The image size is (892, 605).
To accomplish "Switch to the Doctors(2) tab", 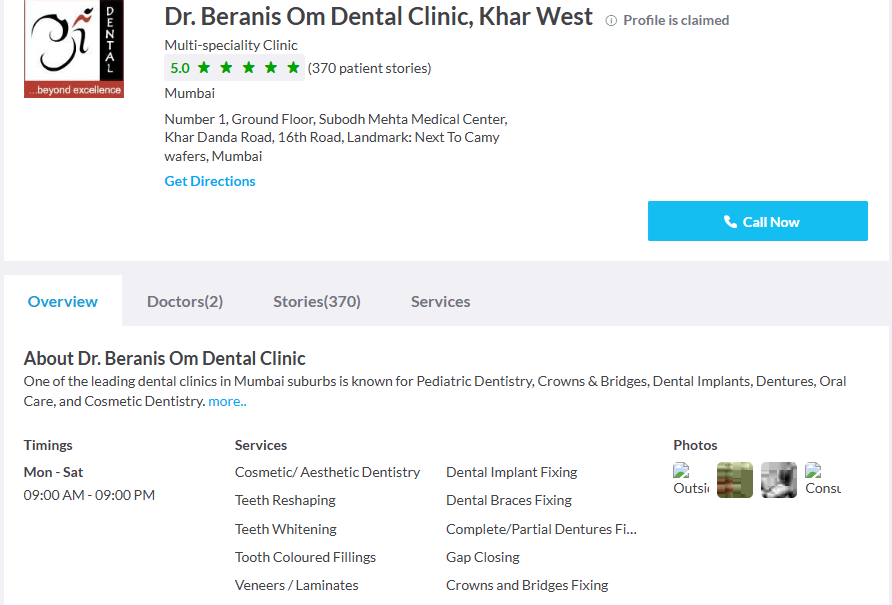I will tap(184, 301).
